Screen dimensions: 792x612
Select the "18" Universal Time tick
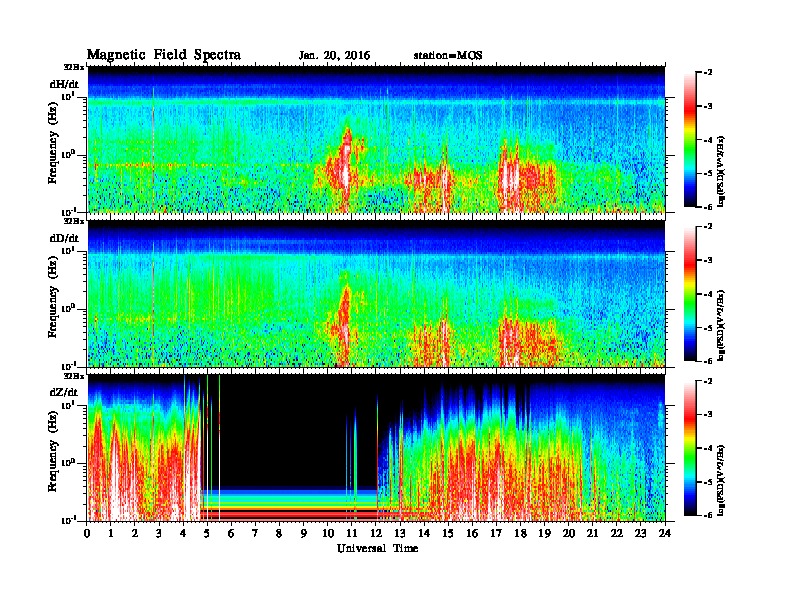(x=520, y=534)
